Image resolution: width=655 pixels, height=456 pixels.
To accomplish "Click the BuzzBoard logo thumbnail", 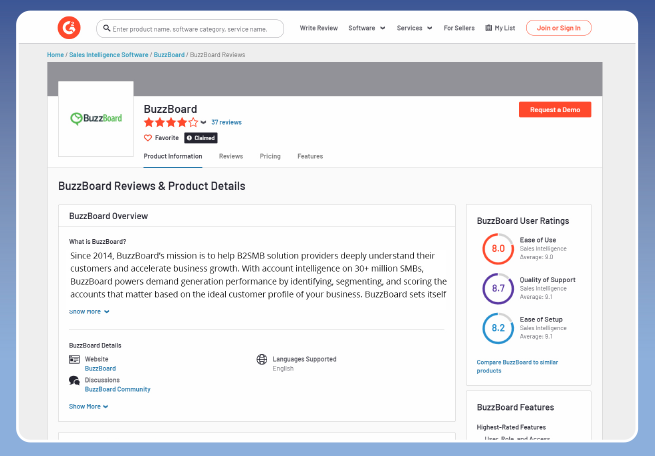I will click(95, 118).
